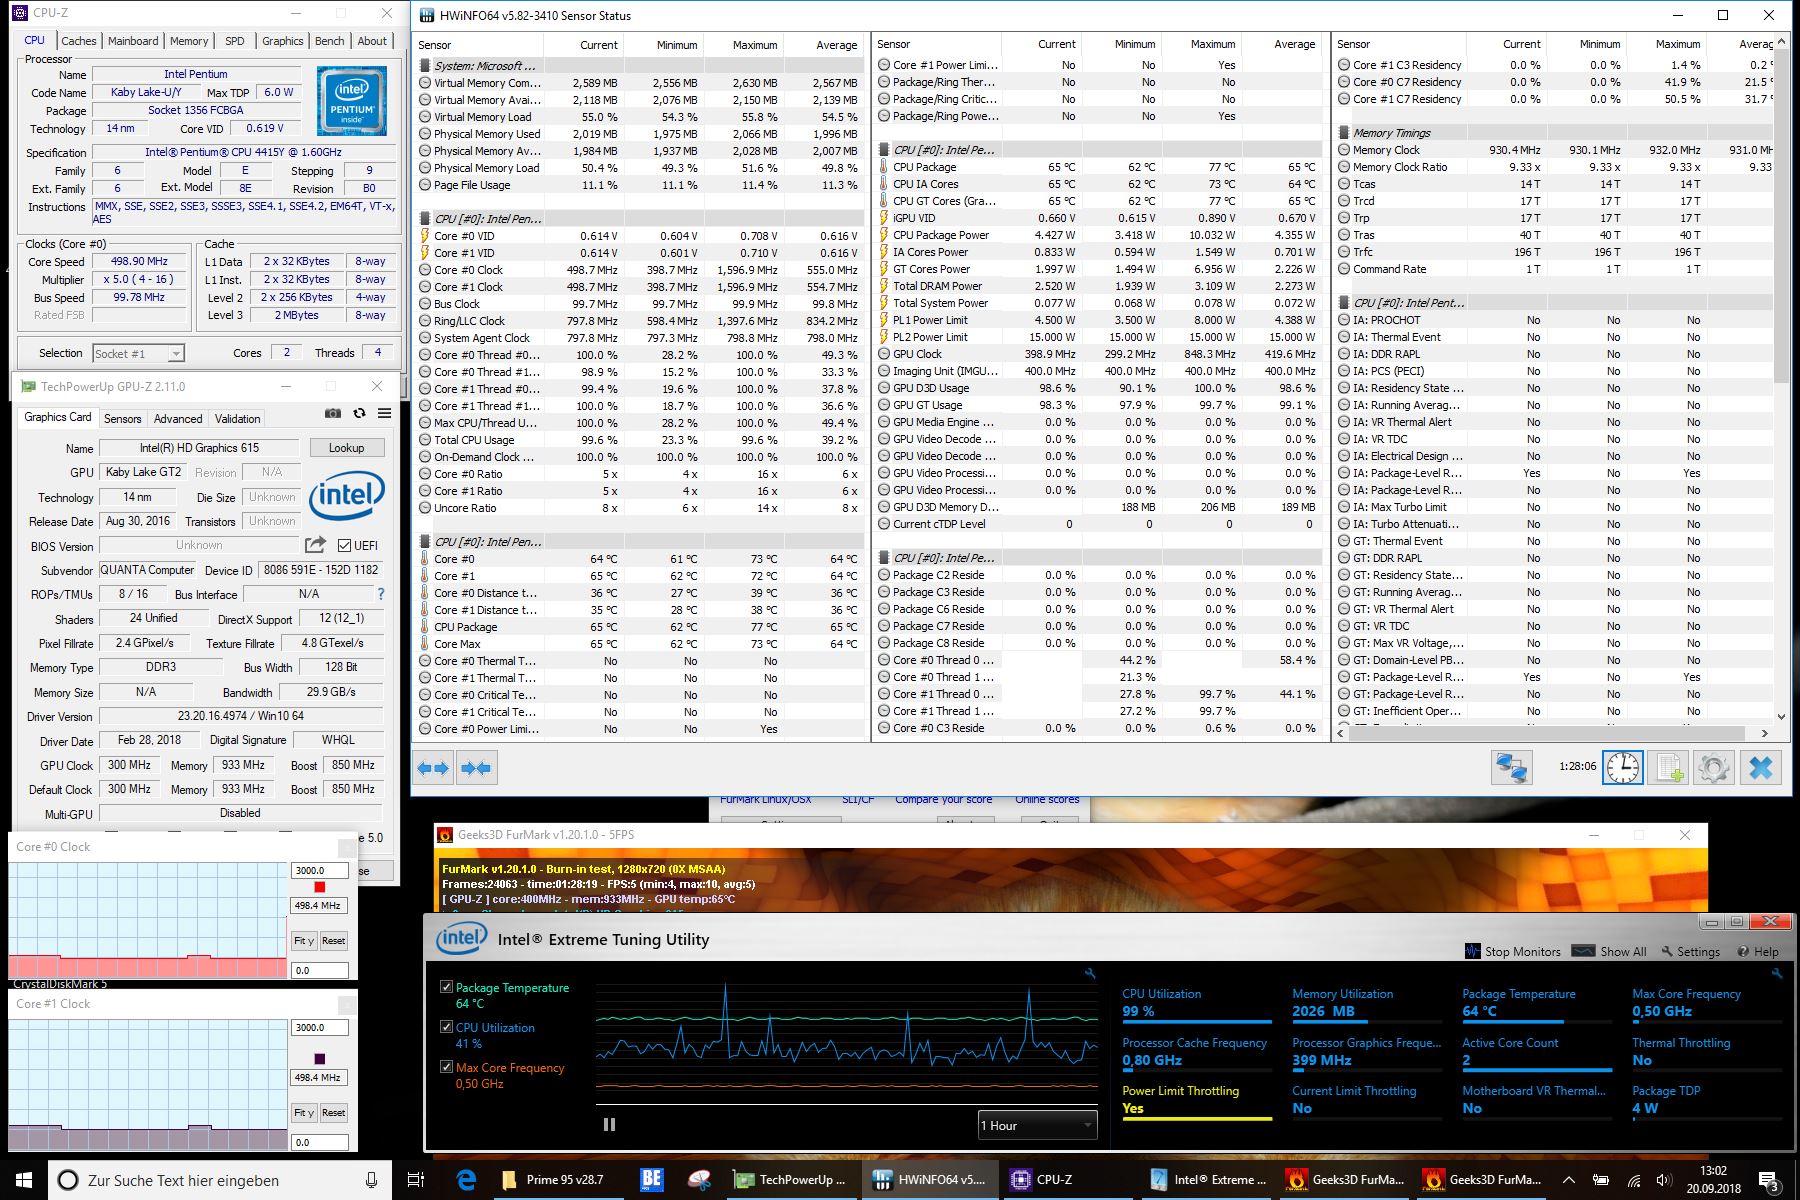Toggle CPU Utilization checkbox in XTU
The width and height of the screenshot is (1800, 1200).
(446, 1027)
